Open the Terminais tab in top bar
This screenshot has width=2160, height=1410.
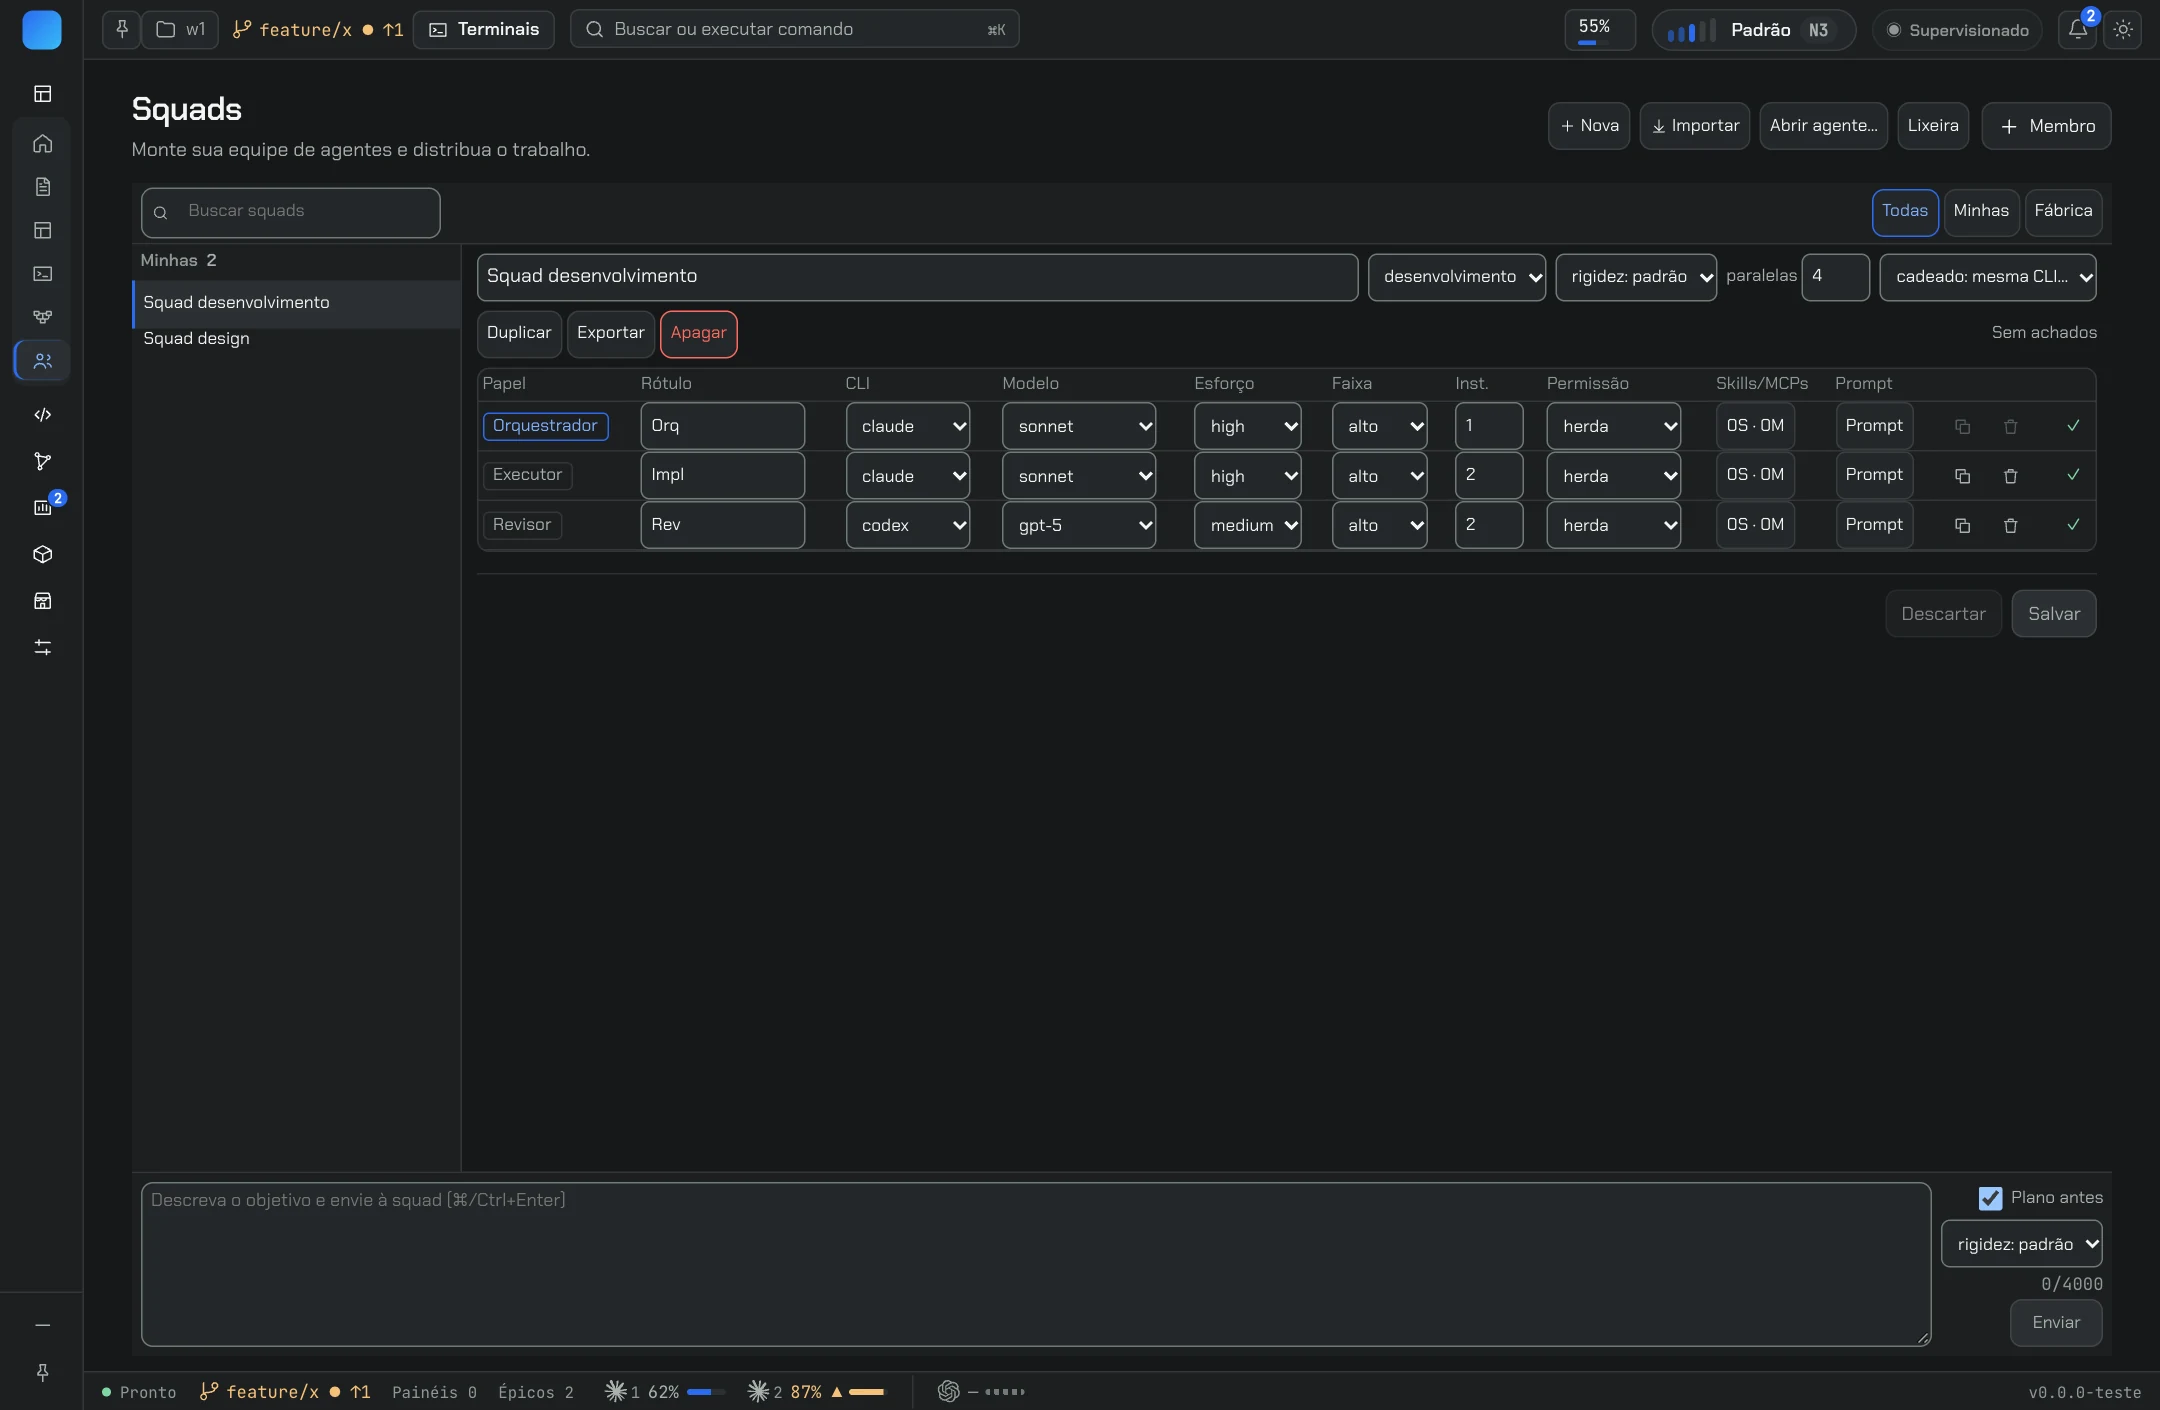tap(484, 29)
